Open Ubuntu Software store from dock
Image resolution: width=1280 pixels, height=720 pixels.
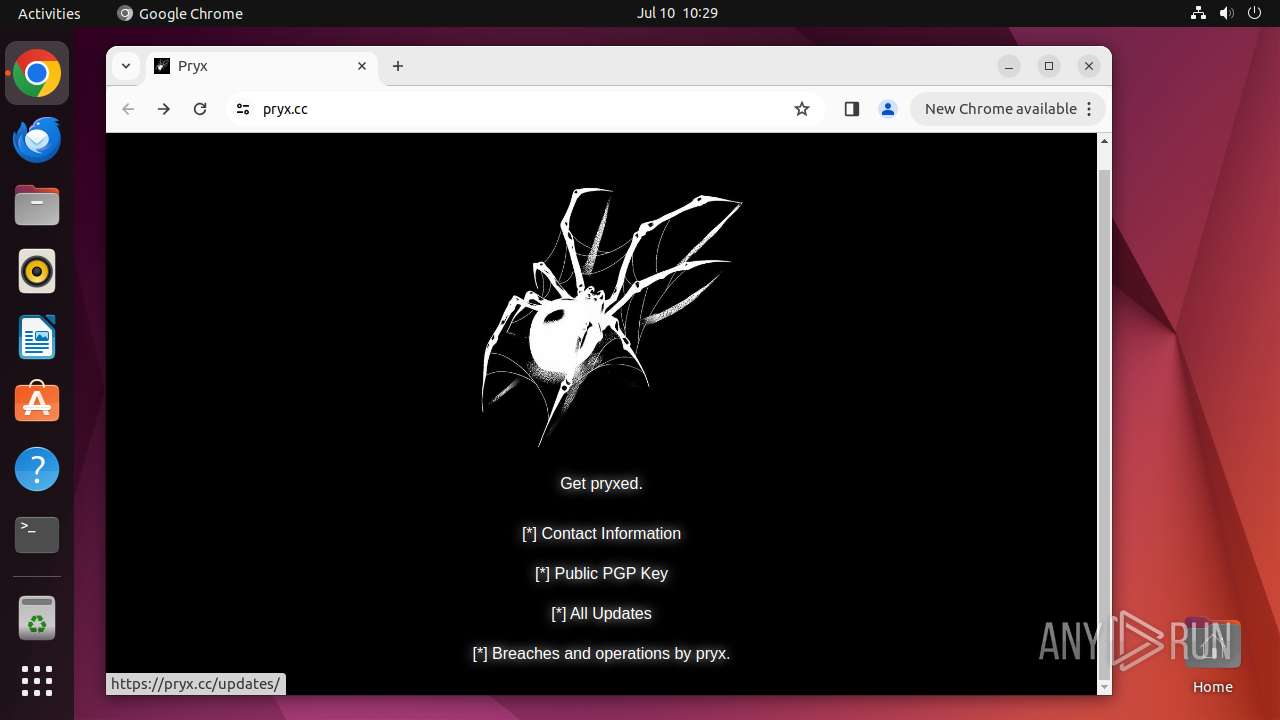[37, 403]
